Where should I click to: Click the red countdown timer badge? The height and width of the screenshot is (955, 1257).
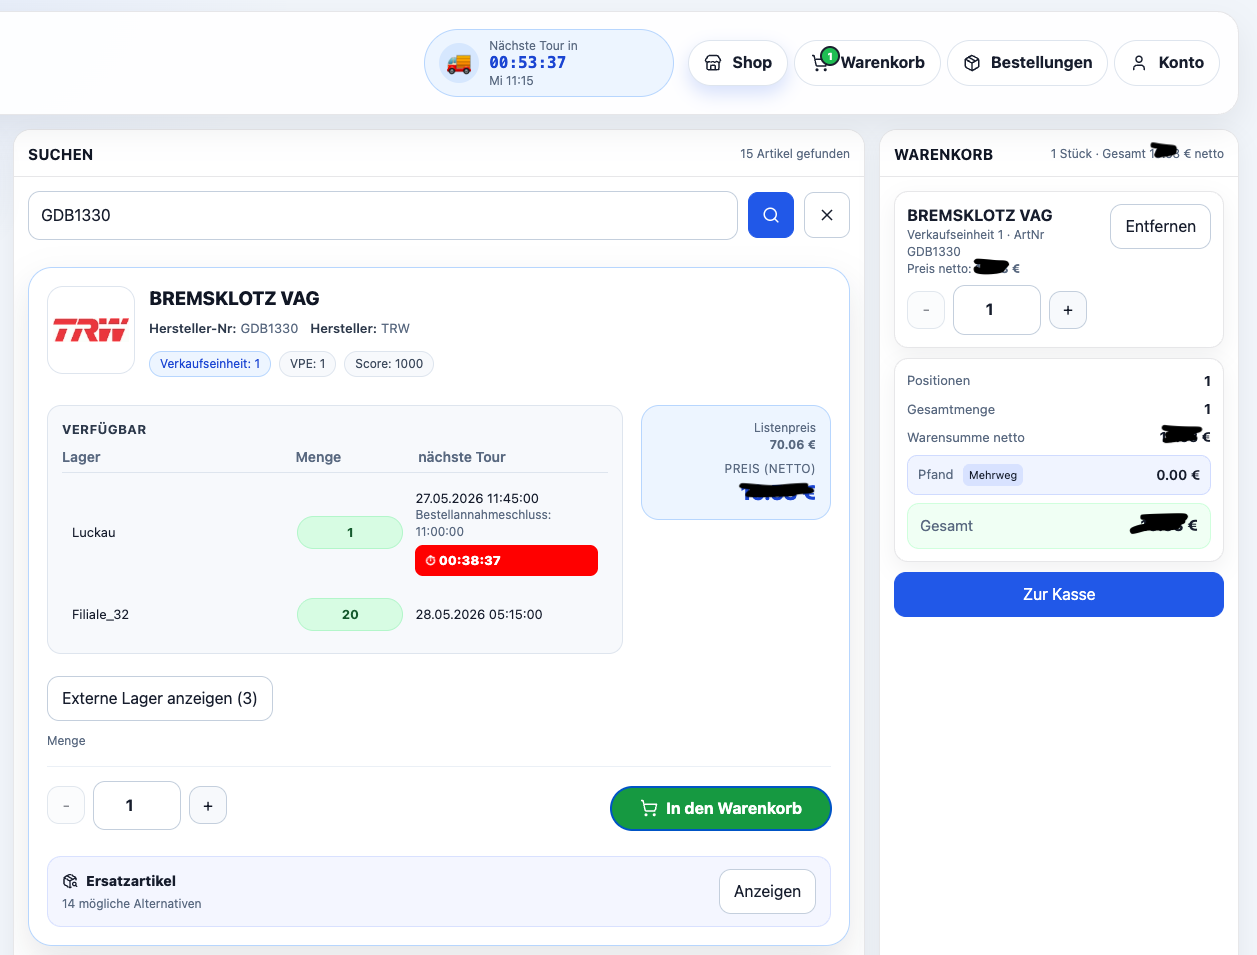[x=506, y=560]
